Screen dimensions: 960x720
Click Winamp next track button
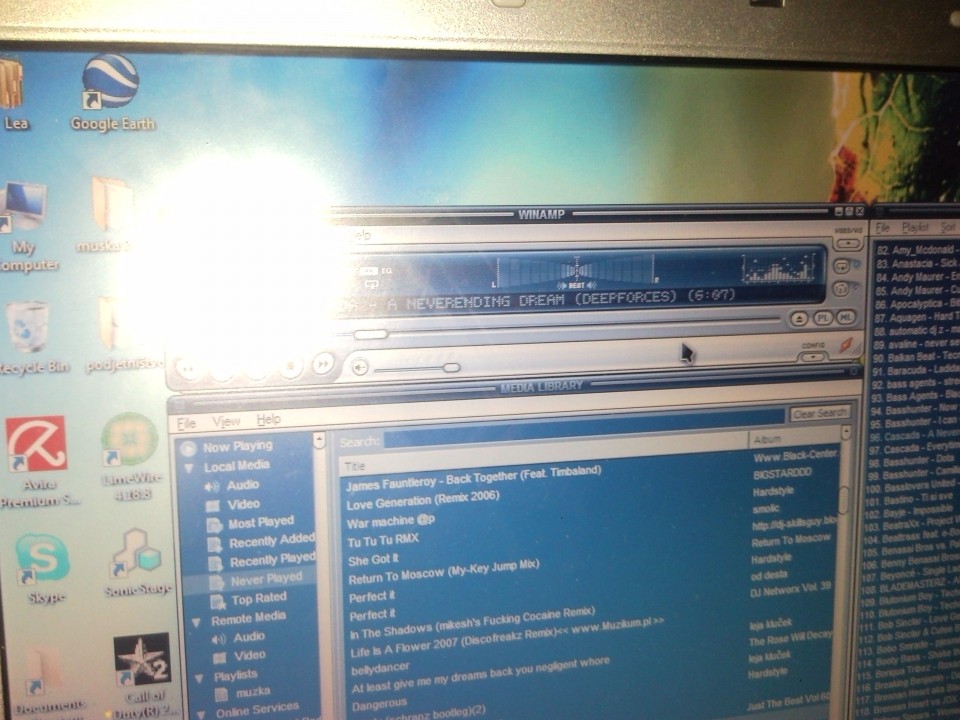(323, 364)
